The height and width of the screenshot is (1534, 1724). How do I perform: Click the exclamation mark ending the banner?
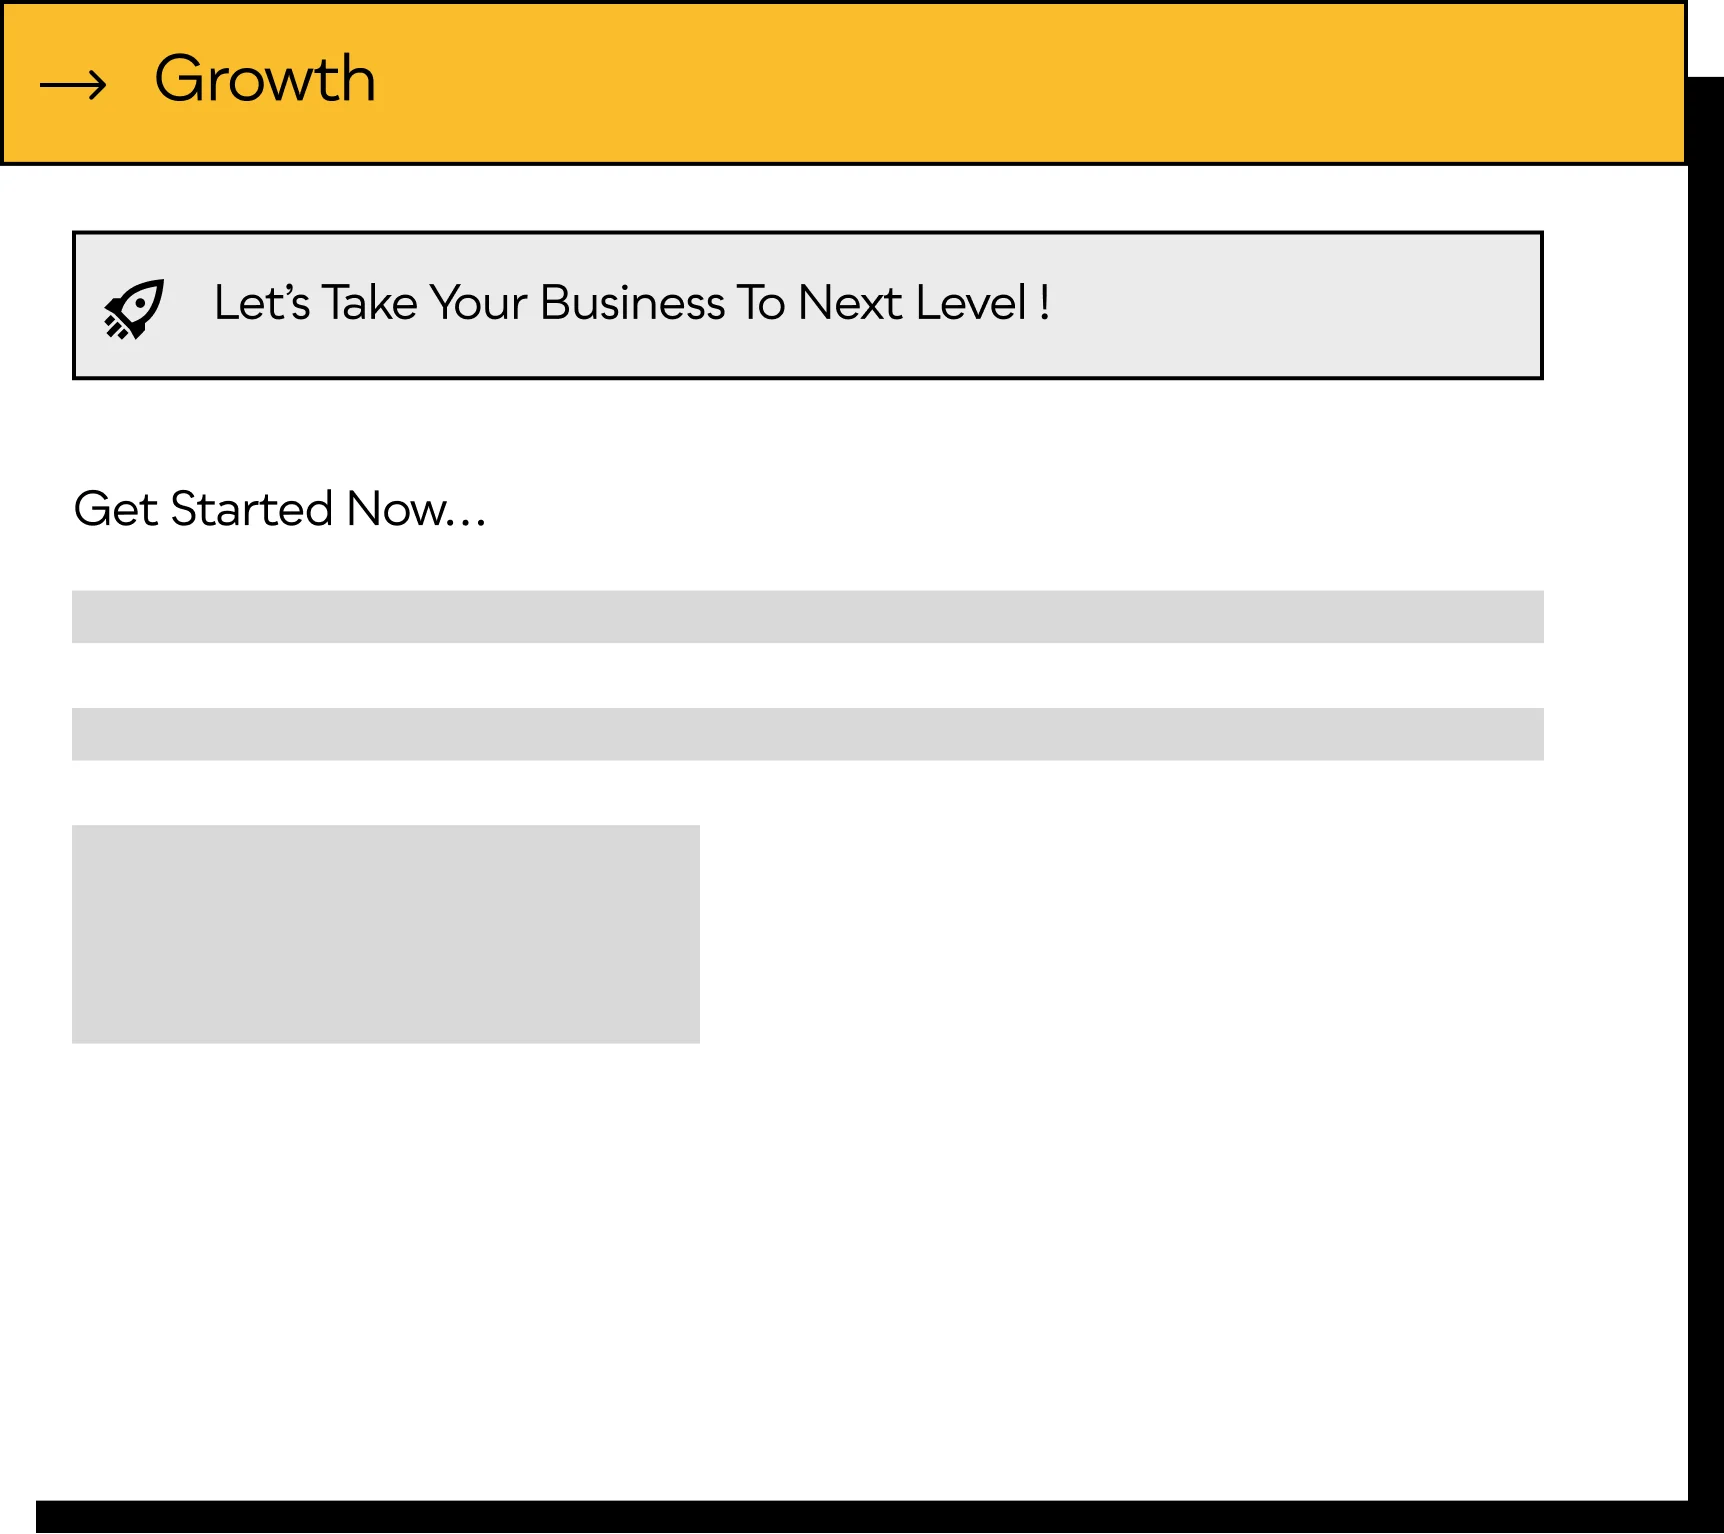(x=1044, y=303)
